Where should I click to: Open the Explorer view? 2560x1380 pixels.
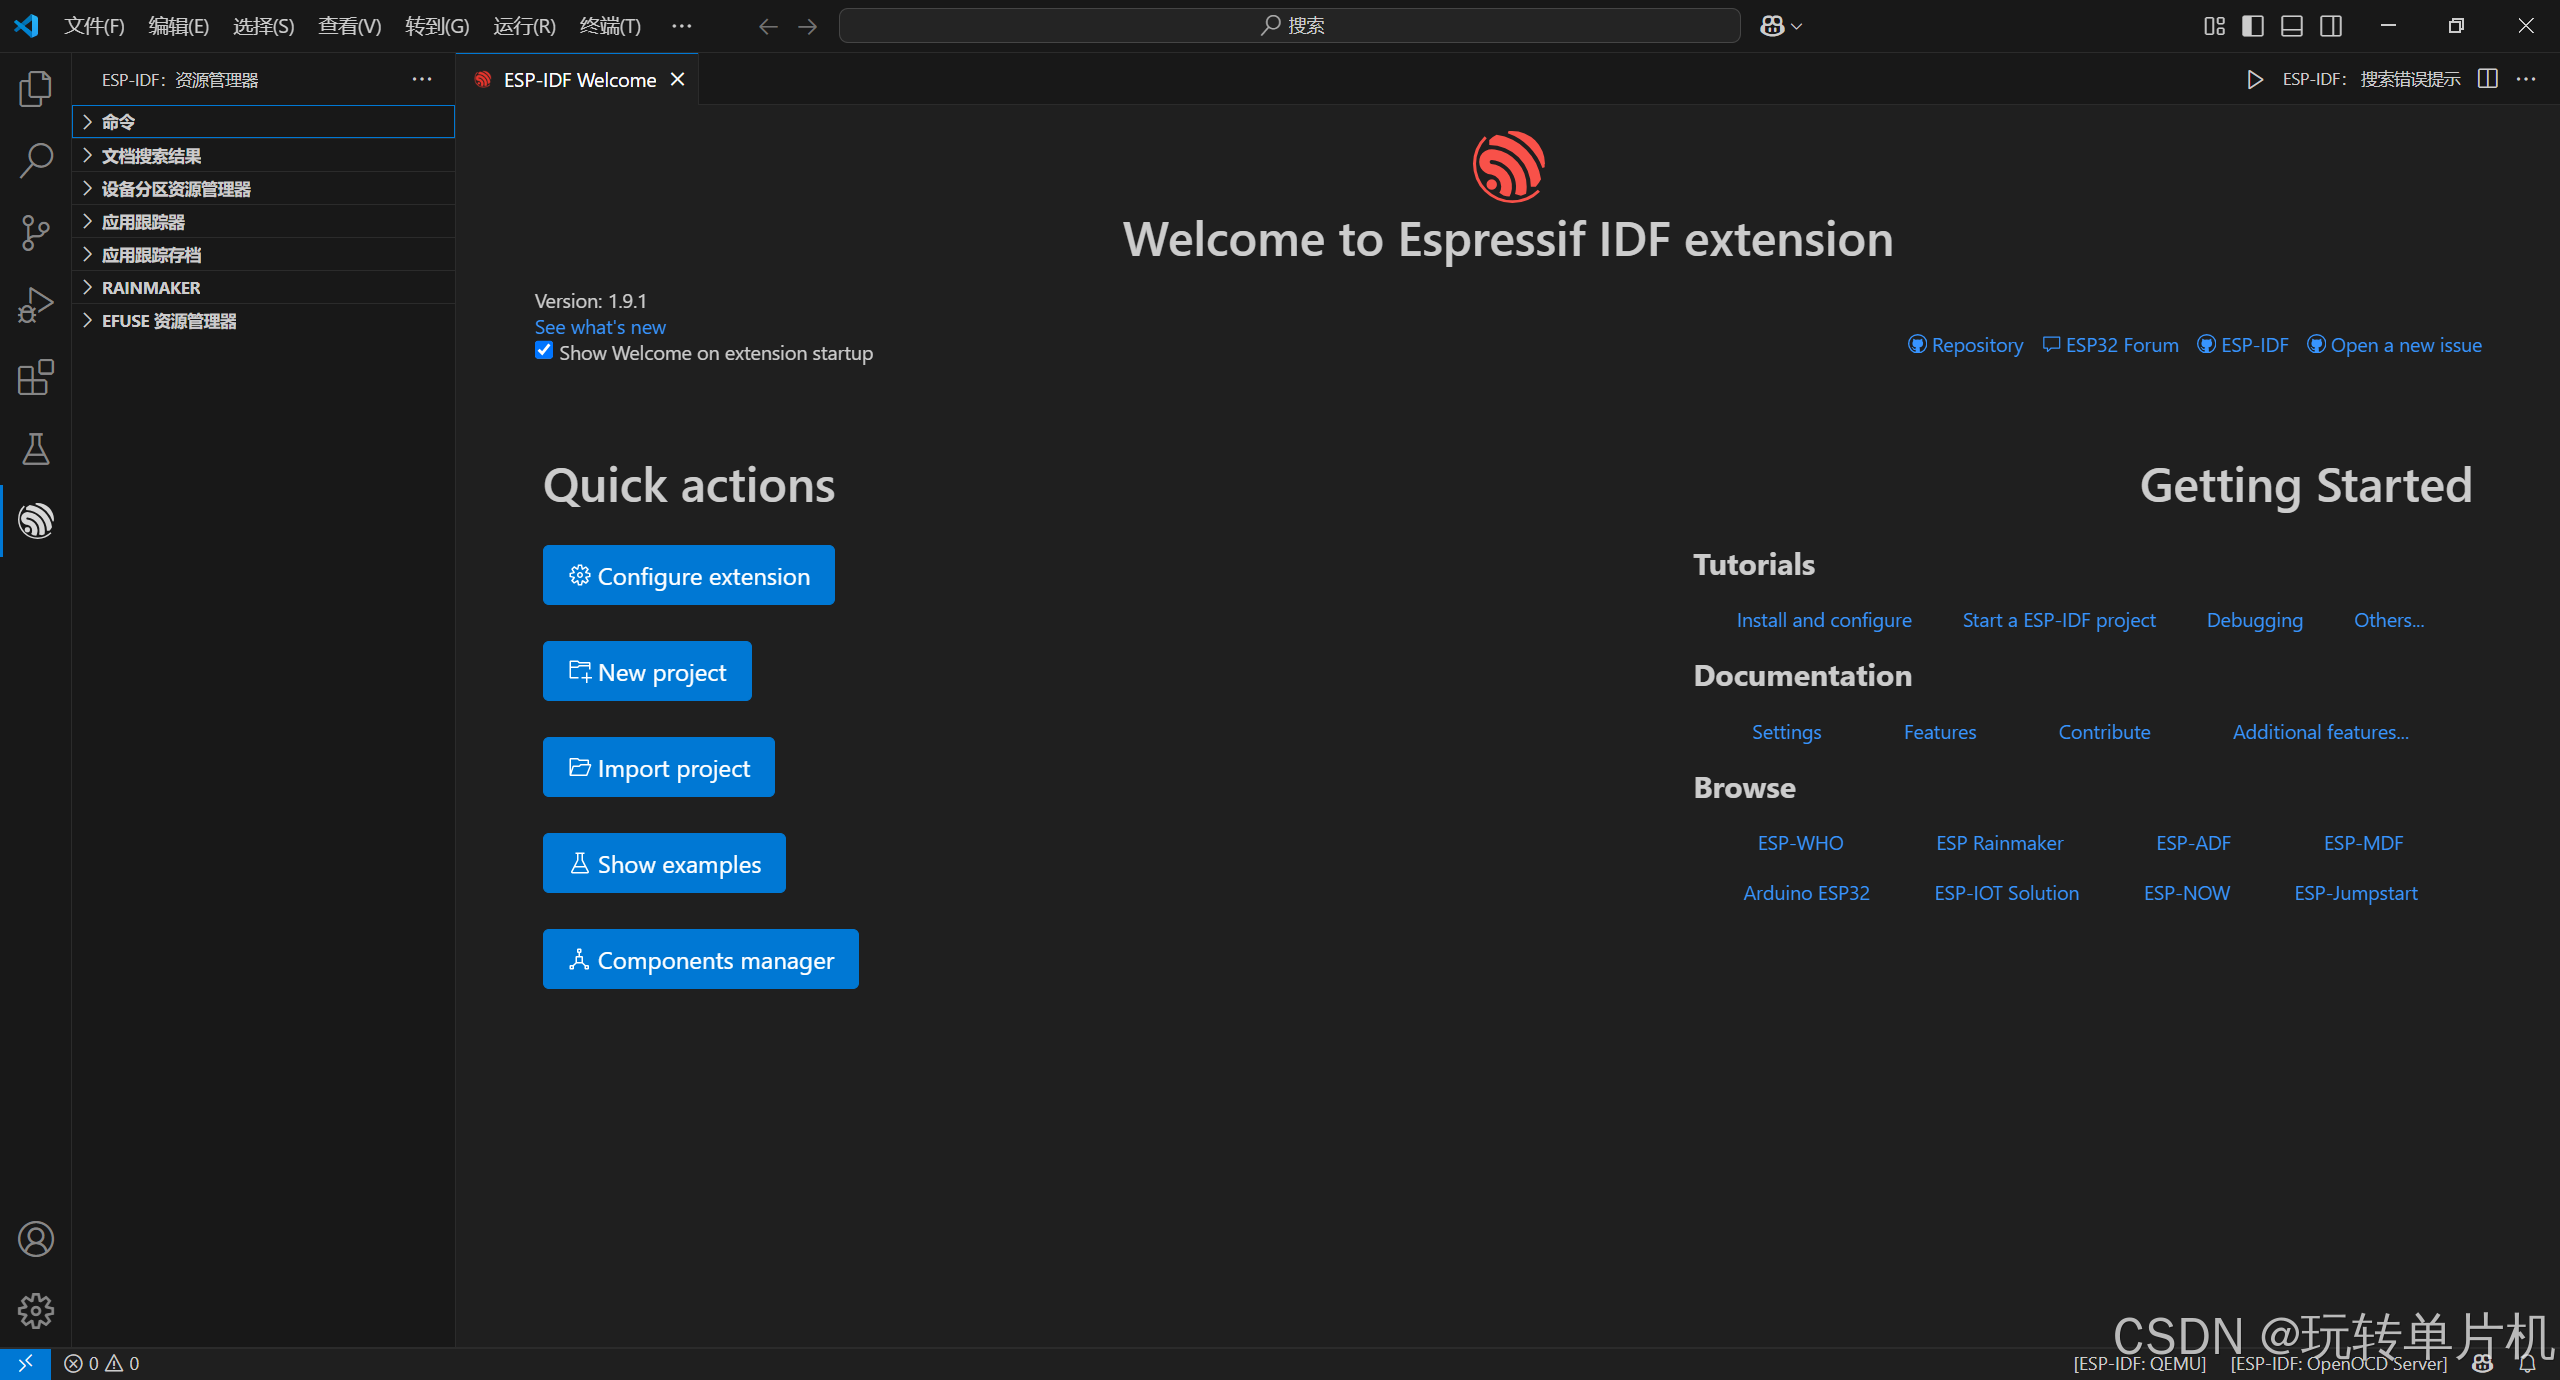[x=36, y=88]
